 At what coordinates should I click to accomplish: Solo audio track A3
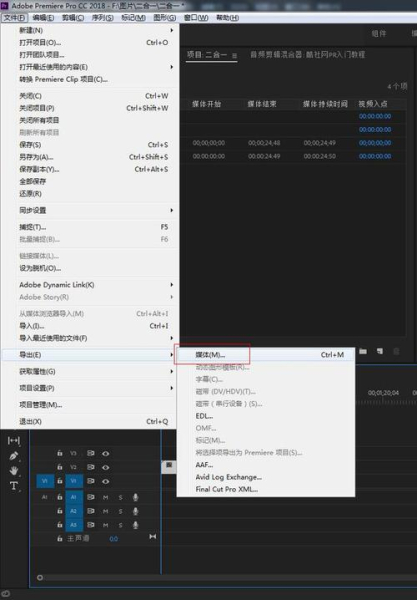tap(120, 525)
